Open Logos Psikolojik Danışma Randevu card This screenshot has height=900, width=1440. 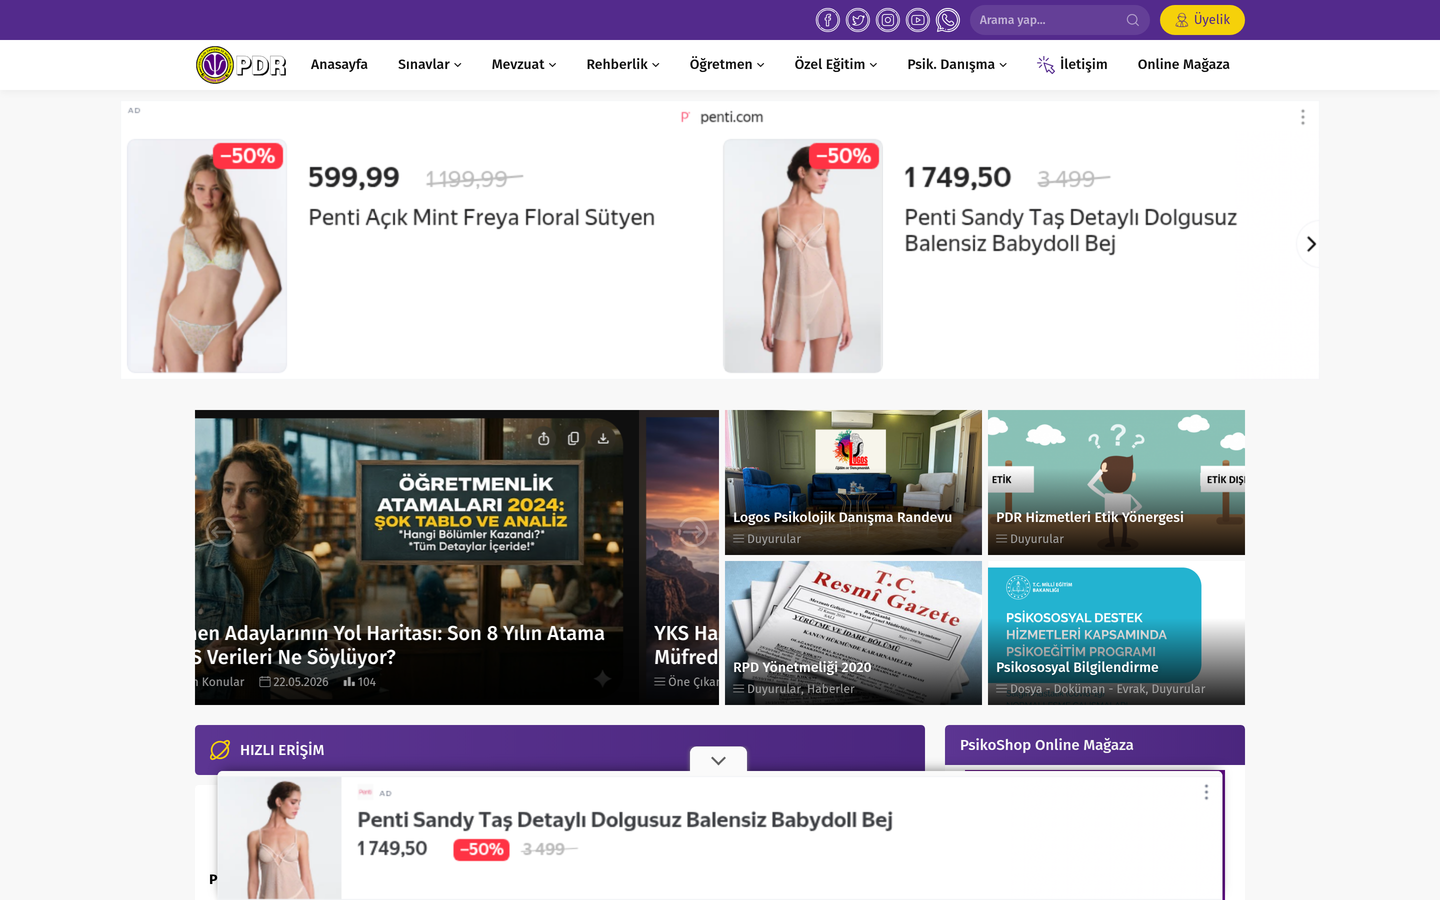pyautogui.click(x=853, y=482)
